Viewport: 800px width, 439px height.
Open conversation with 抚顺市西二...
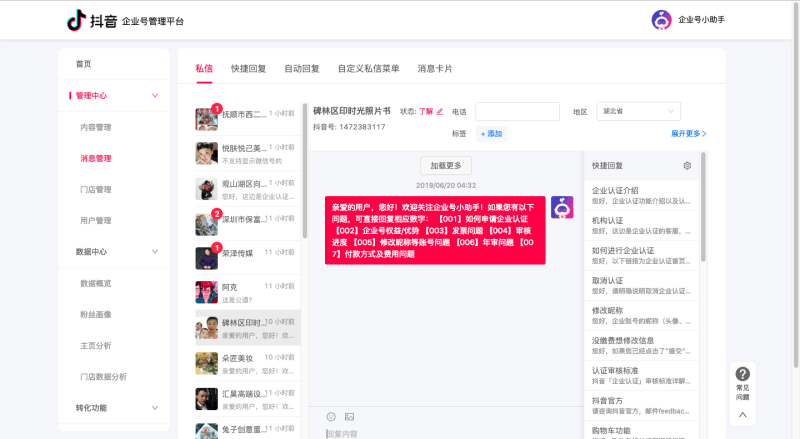coord(247,118)
